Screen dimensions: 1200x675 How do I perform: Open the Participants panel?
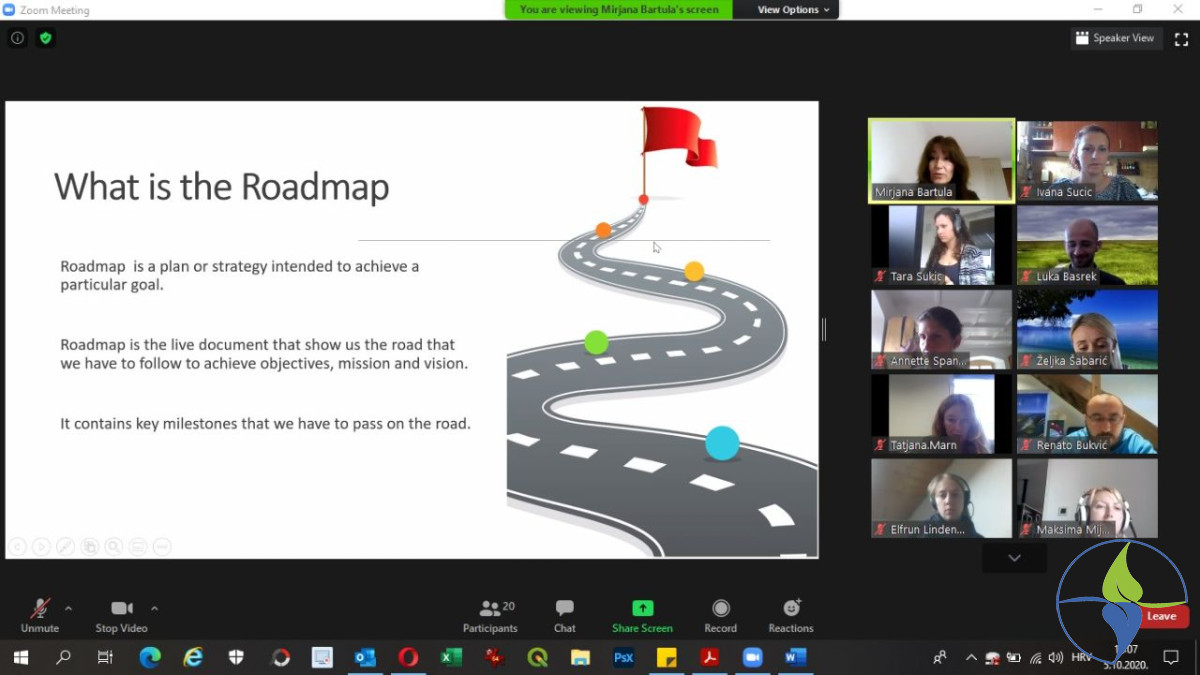(490, 615)
